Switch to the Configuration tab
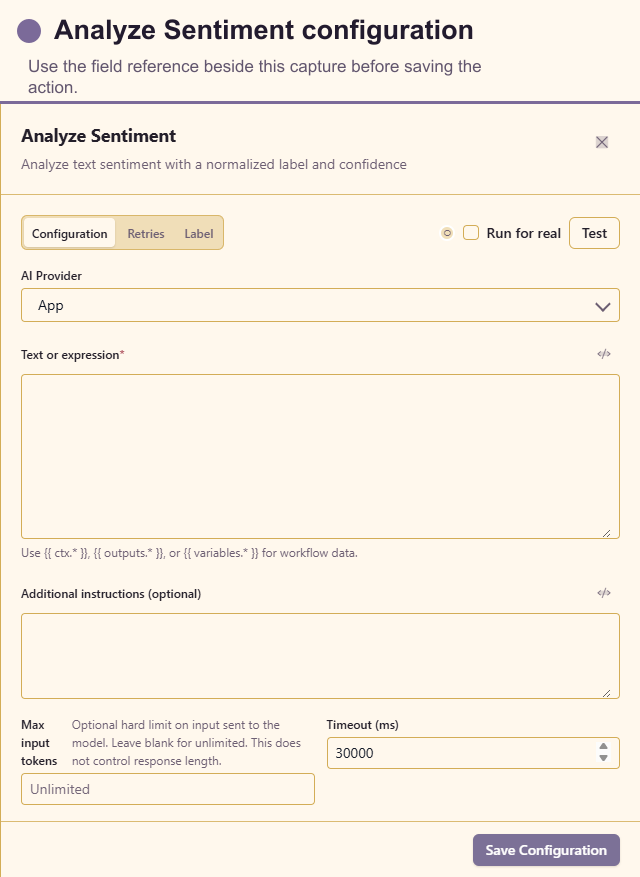 [69, 233]
